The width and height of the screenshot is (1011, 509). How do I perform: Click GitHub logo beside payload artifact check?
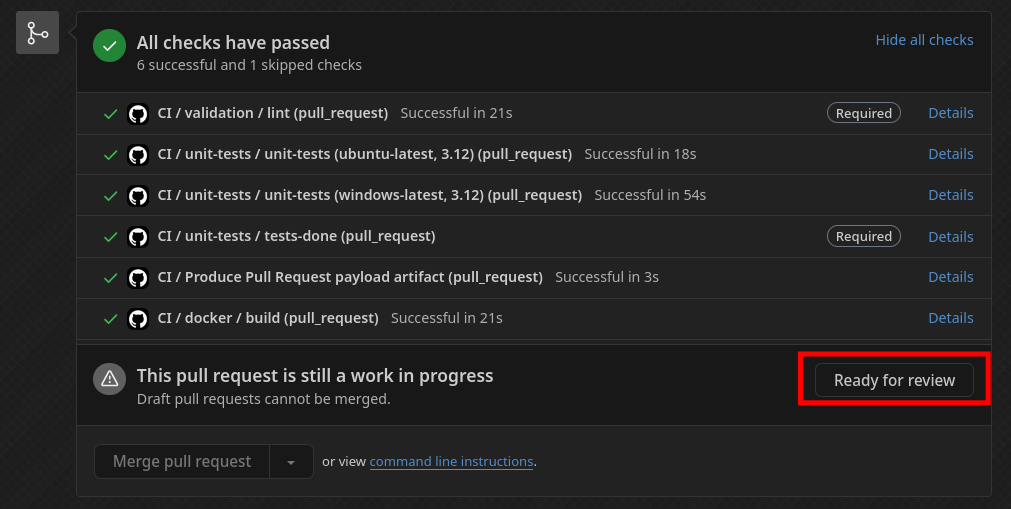138,278
